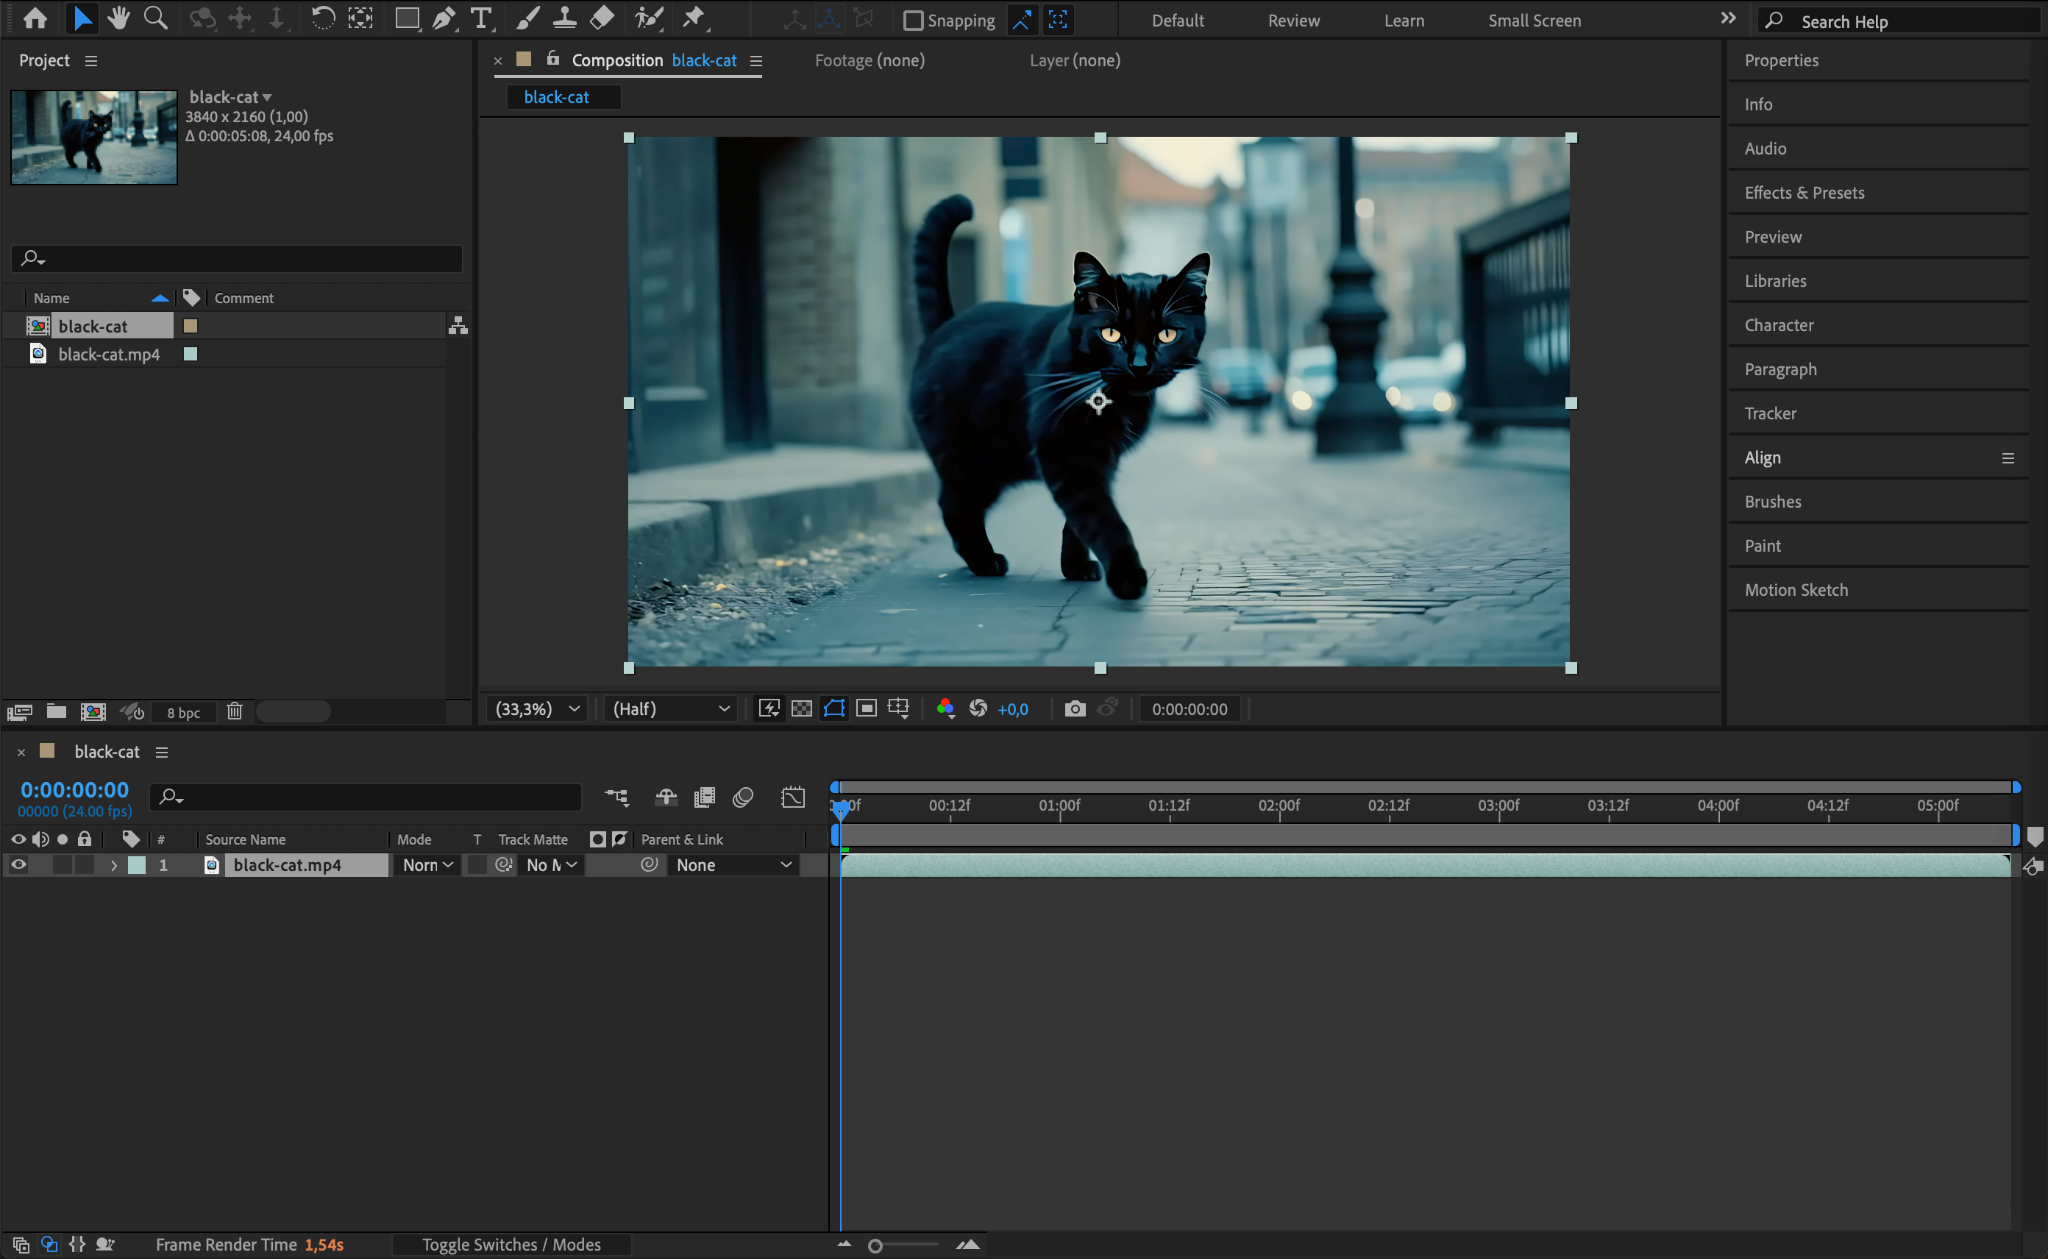Select the Hand tool
Image resolution: width=2048 pixels, height=1259 pixels.
[x=119, y=18]
